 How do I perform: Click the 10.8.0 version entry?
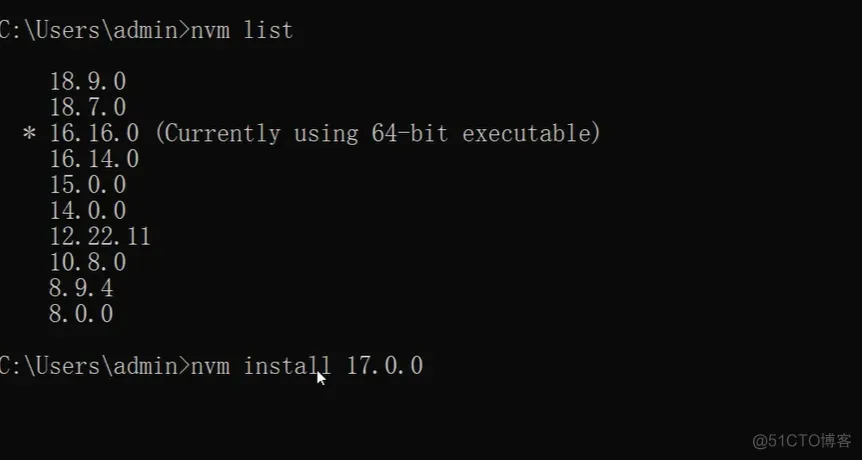pos(88,263)
